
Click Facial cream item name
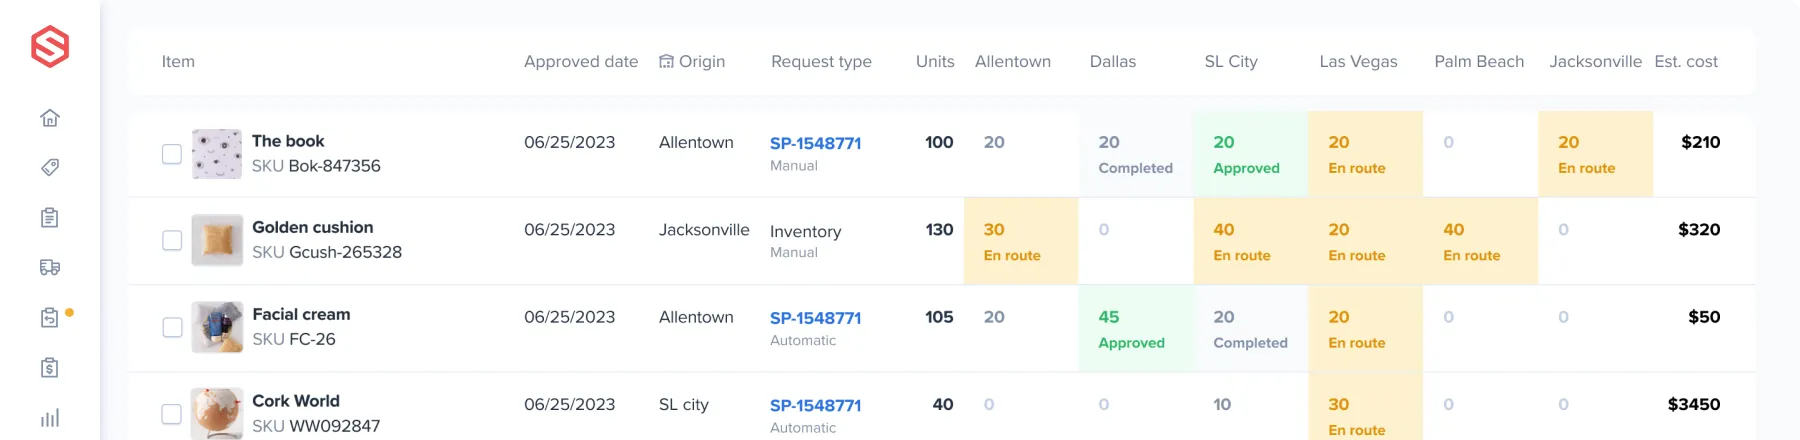[301, 314]
